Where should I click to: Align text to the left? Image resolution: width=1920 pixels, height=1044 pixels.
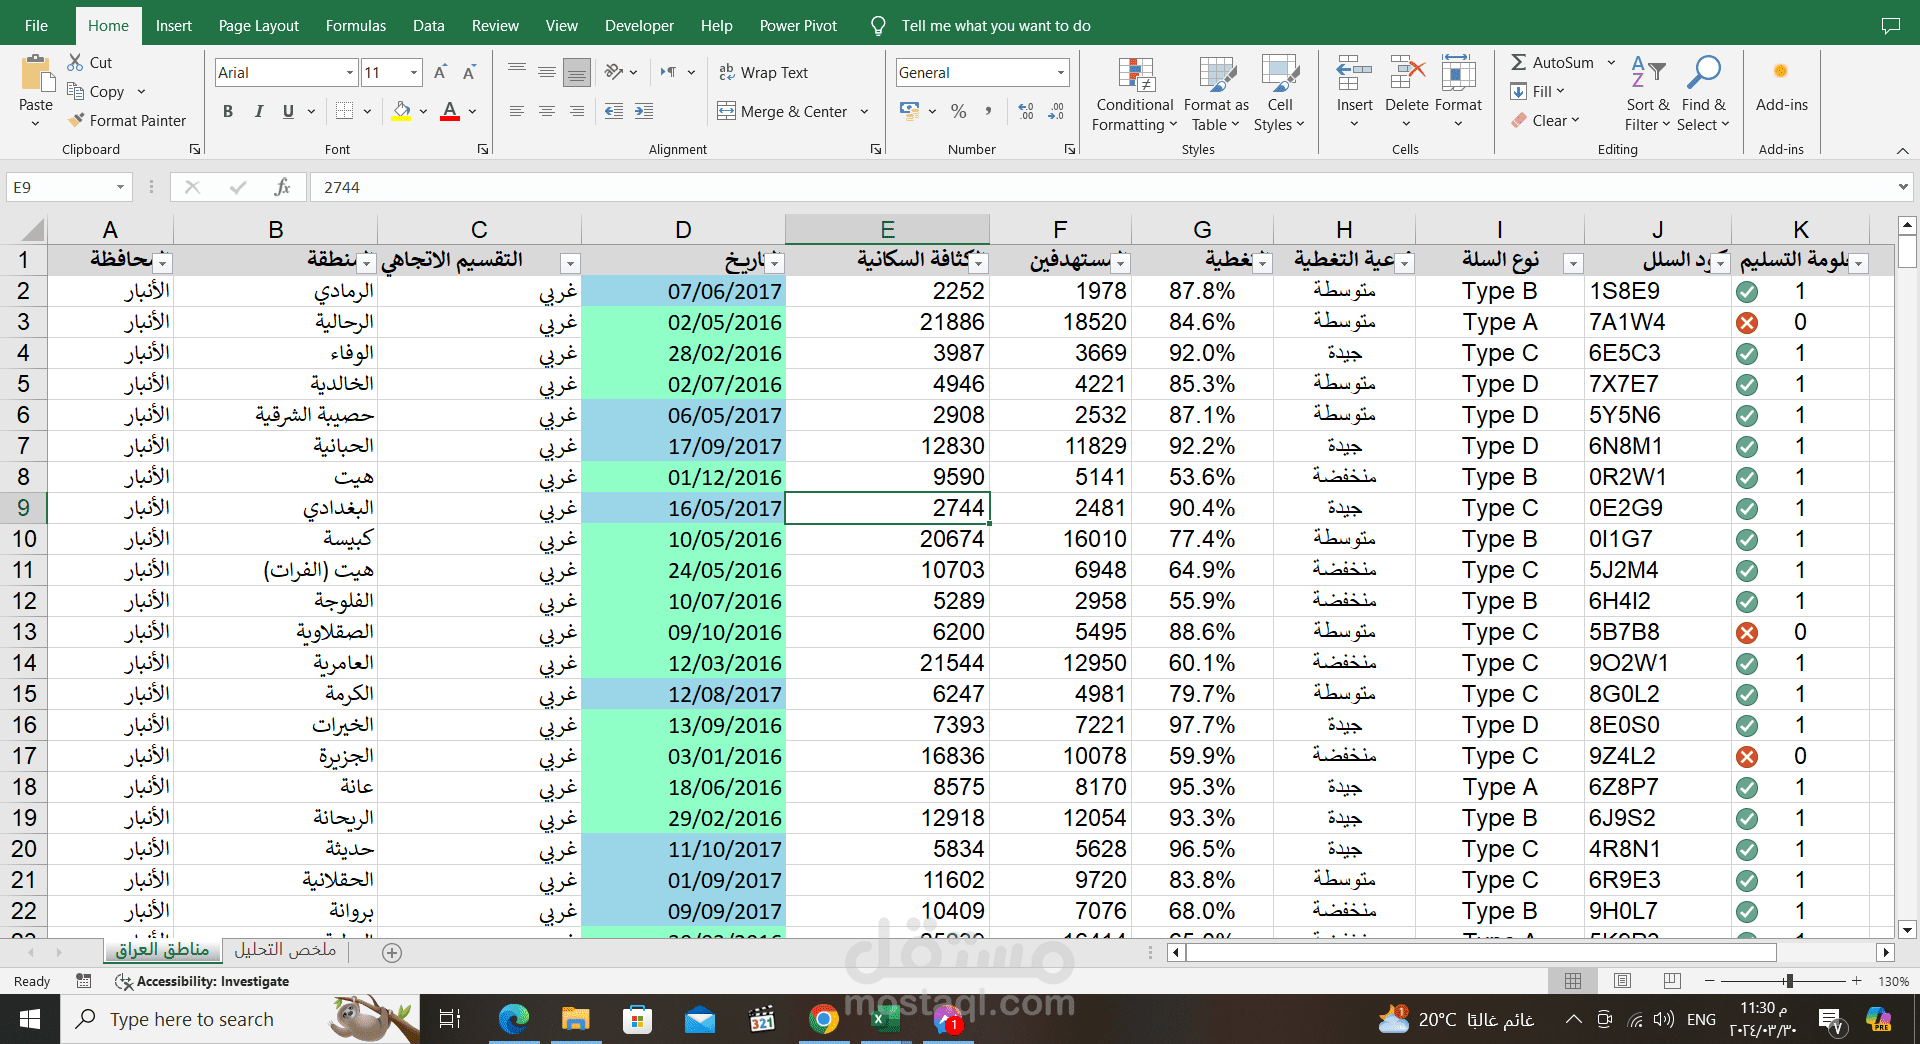pos(516,112)
